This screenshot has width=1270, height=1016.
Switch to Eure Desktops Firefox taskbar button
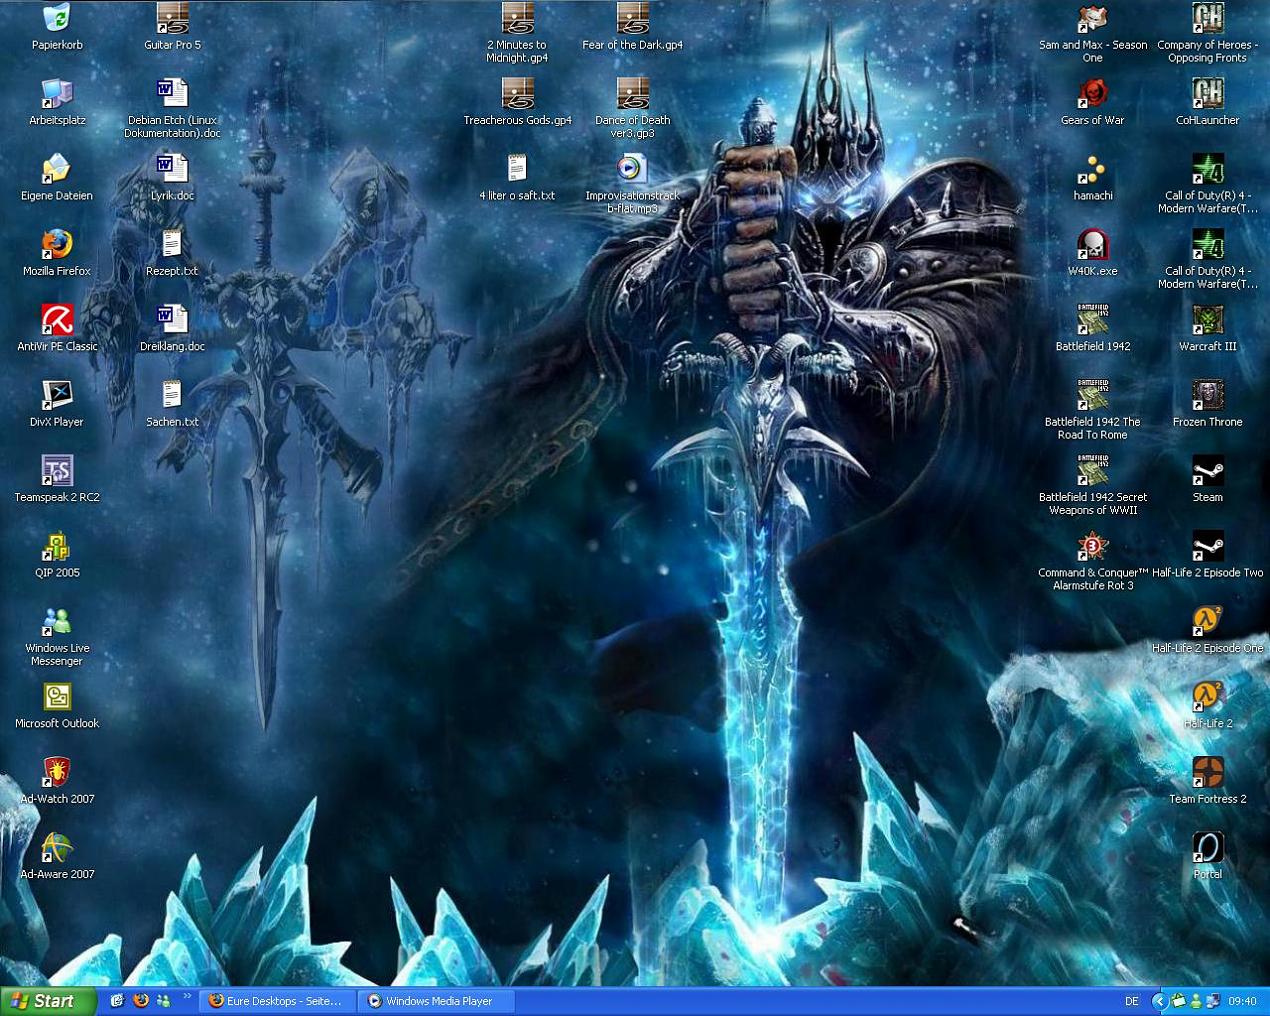click(x=277, y=1001)
